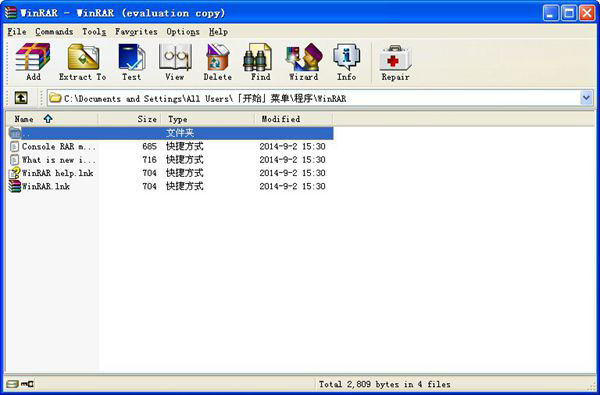This screenshot has width=600, height=395.
Task: Click the 文件夹 type cell
Action: click(180, 133)
